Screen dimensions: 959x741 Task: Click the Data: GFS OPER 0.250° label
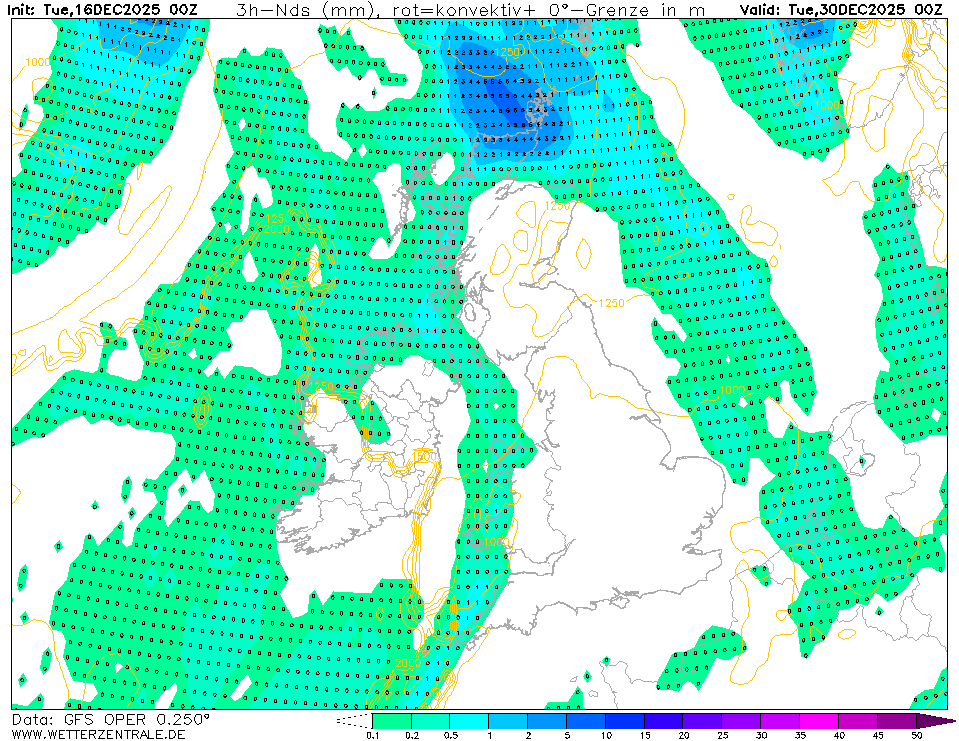(x=111, y=719)
